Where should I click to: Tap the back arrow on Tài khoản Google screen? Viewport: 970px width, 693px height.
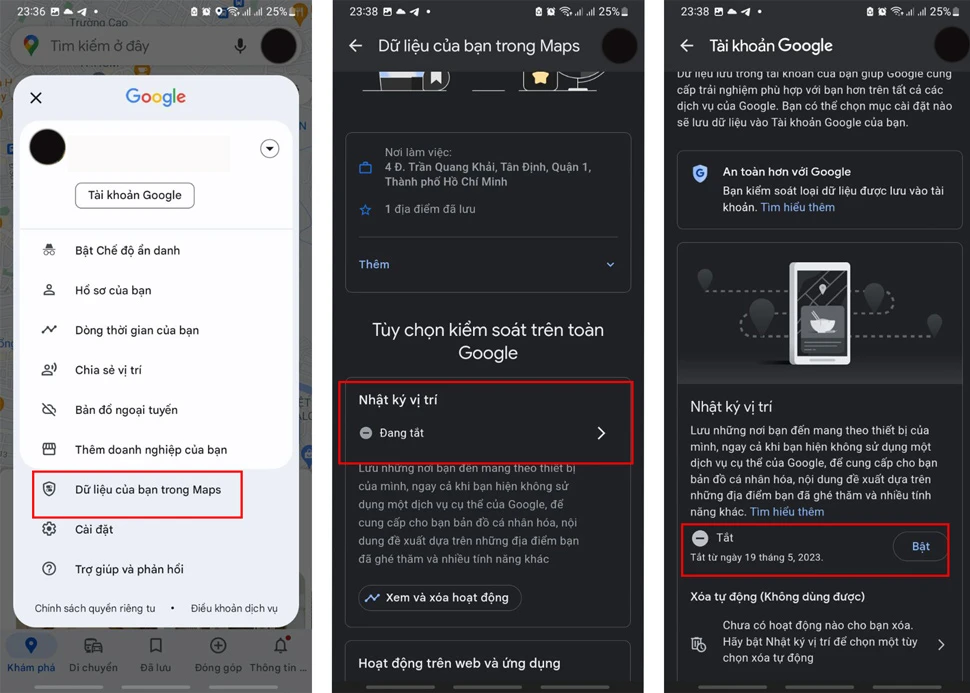coord(685,45)
